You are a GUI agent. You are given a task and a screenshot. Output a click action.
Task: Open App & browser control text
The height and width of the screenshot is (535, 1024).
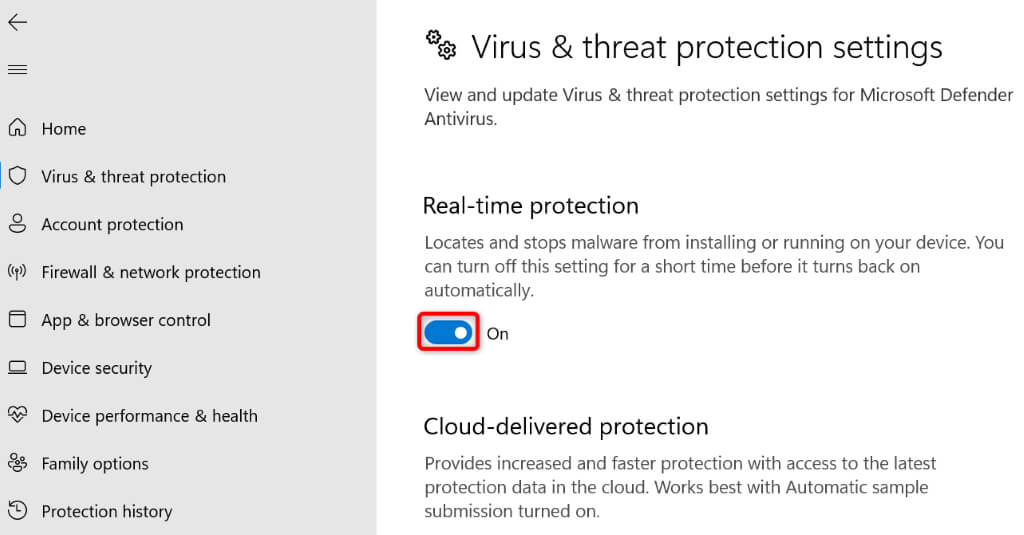(x=126, y=321)
